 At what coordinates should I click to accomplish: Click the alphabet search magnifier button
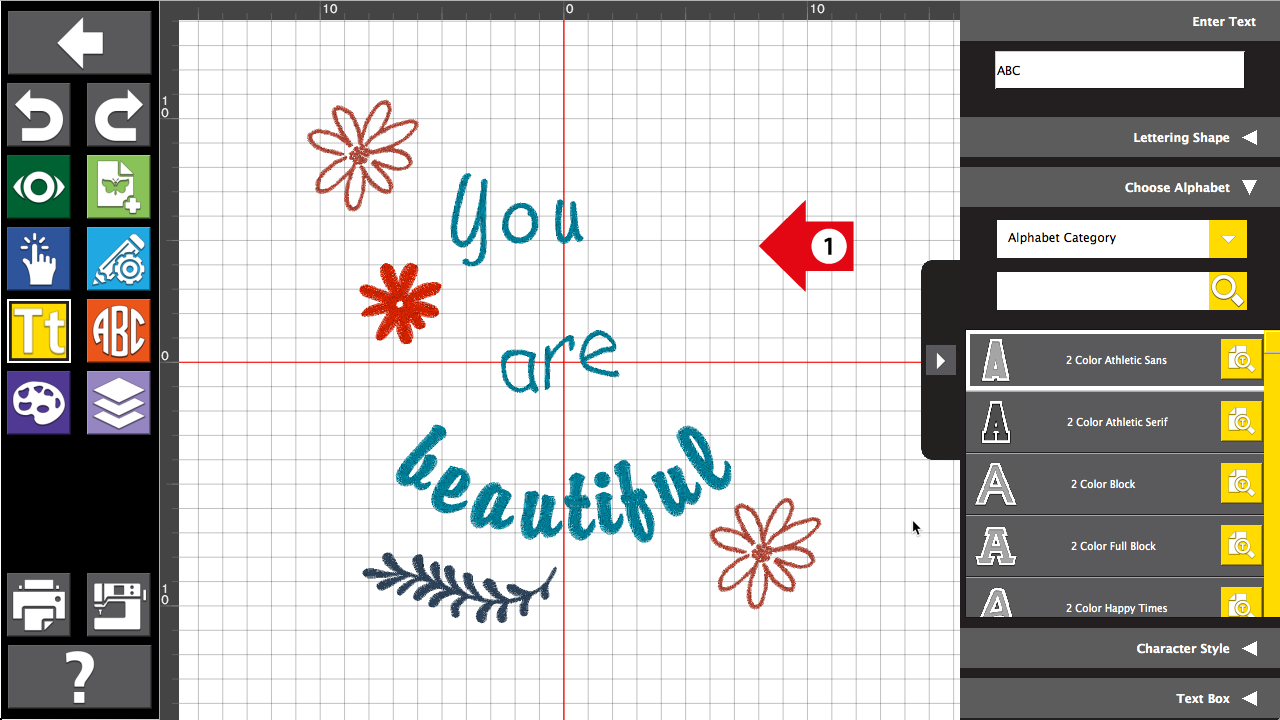point(1227,291)
